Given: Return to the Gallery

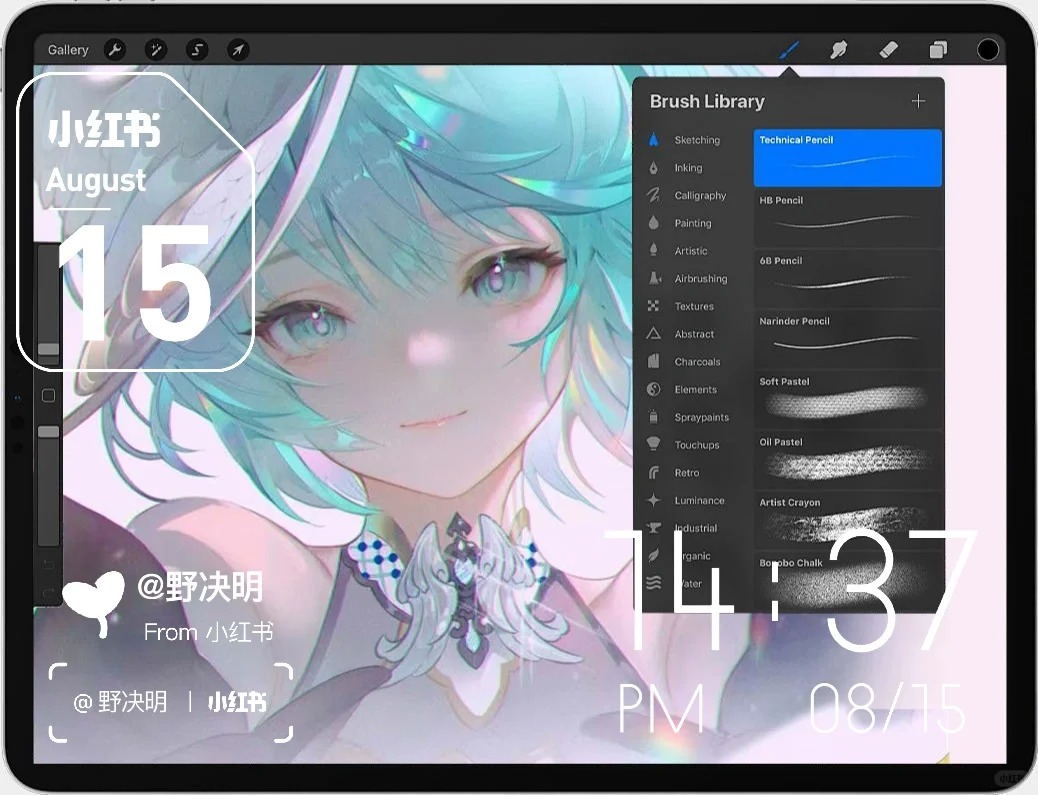Looking at the screenshot, I should 68,50.
